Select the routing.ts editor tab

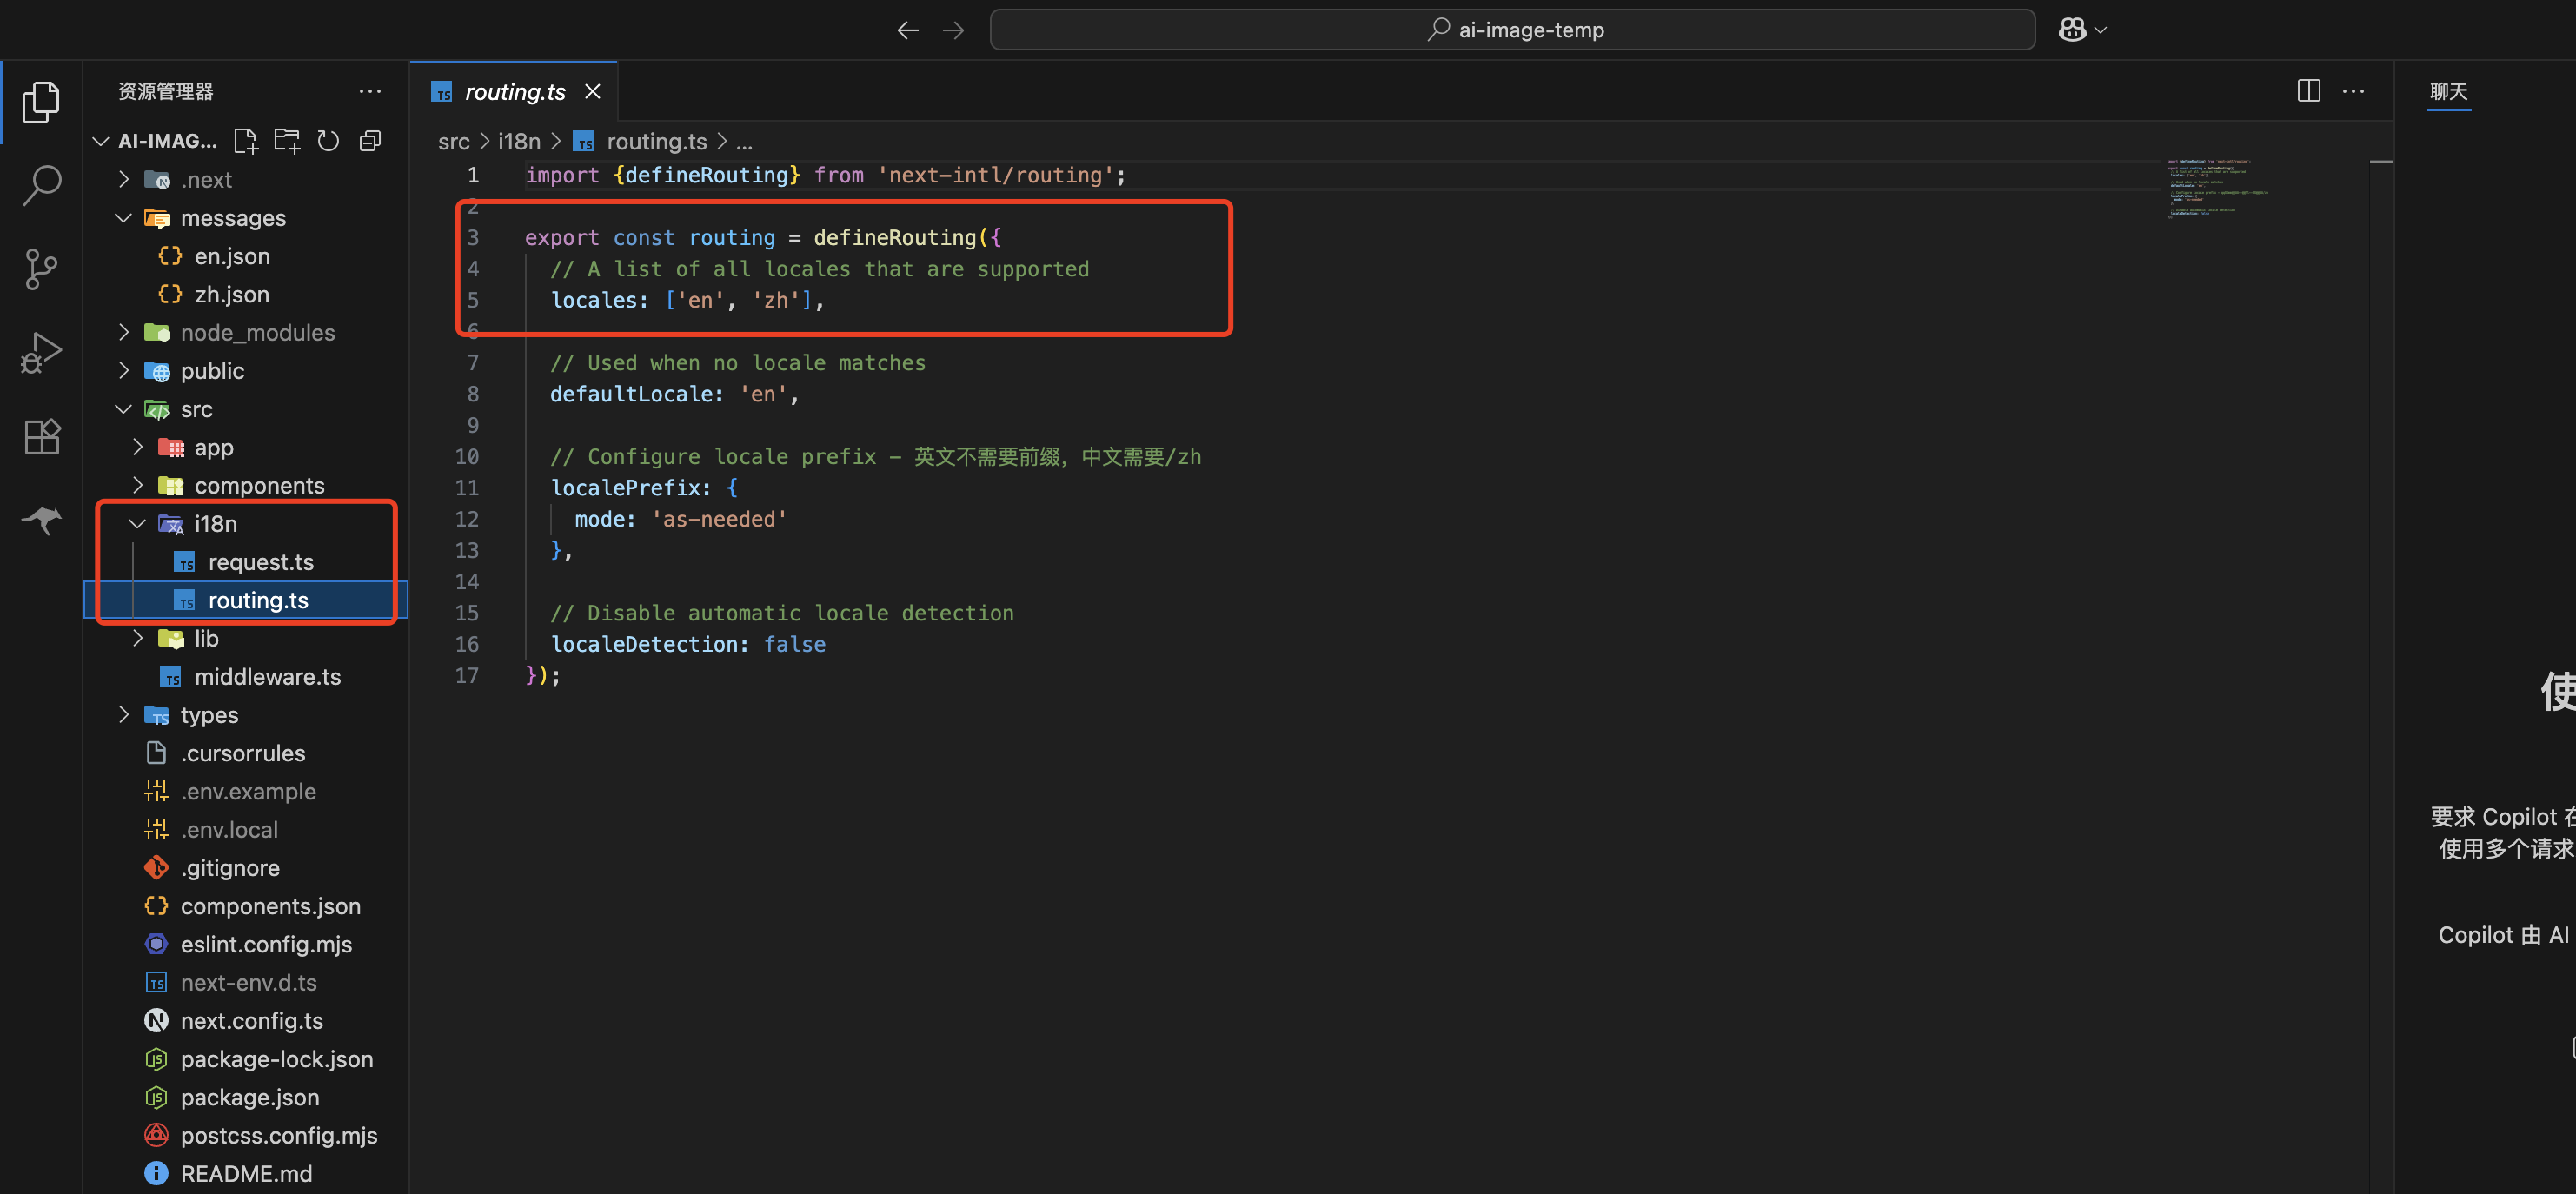(515, 92)
